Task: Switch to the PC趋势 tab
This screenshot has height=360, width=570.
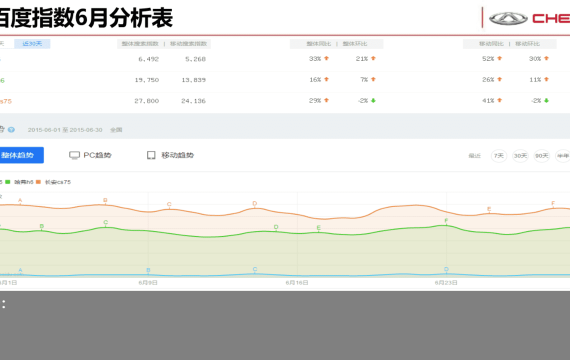Action: (90, 156)
